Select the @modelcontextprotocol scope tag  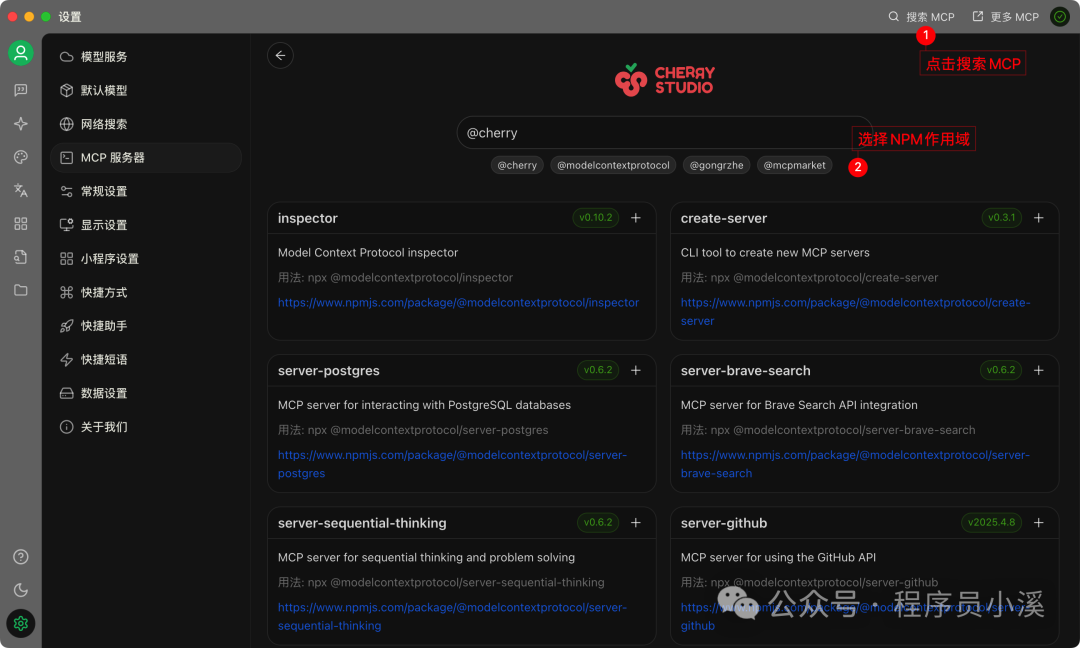coord(613,165)
